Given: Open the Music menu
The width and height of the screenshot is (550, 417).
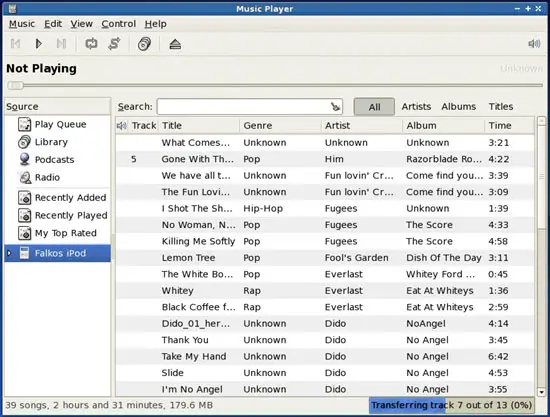Looking at the screenshot, I should [22, 24].
